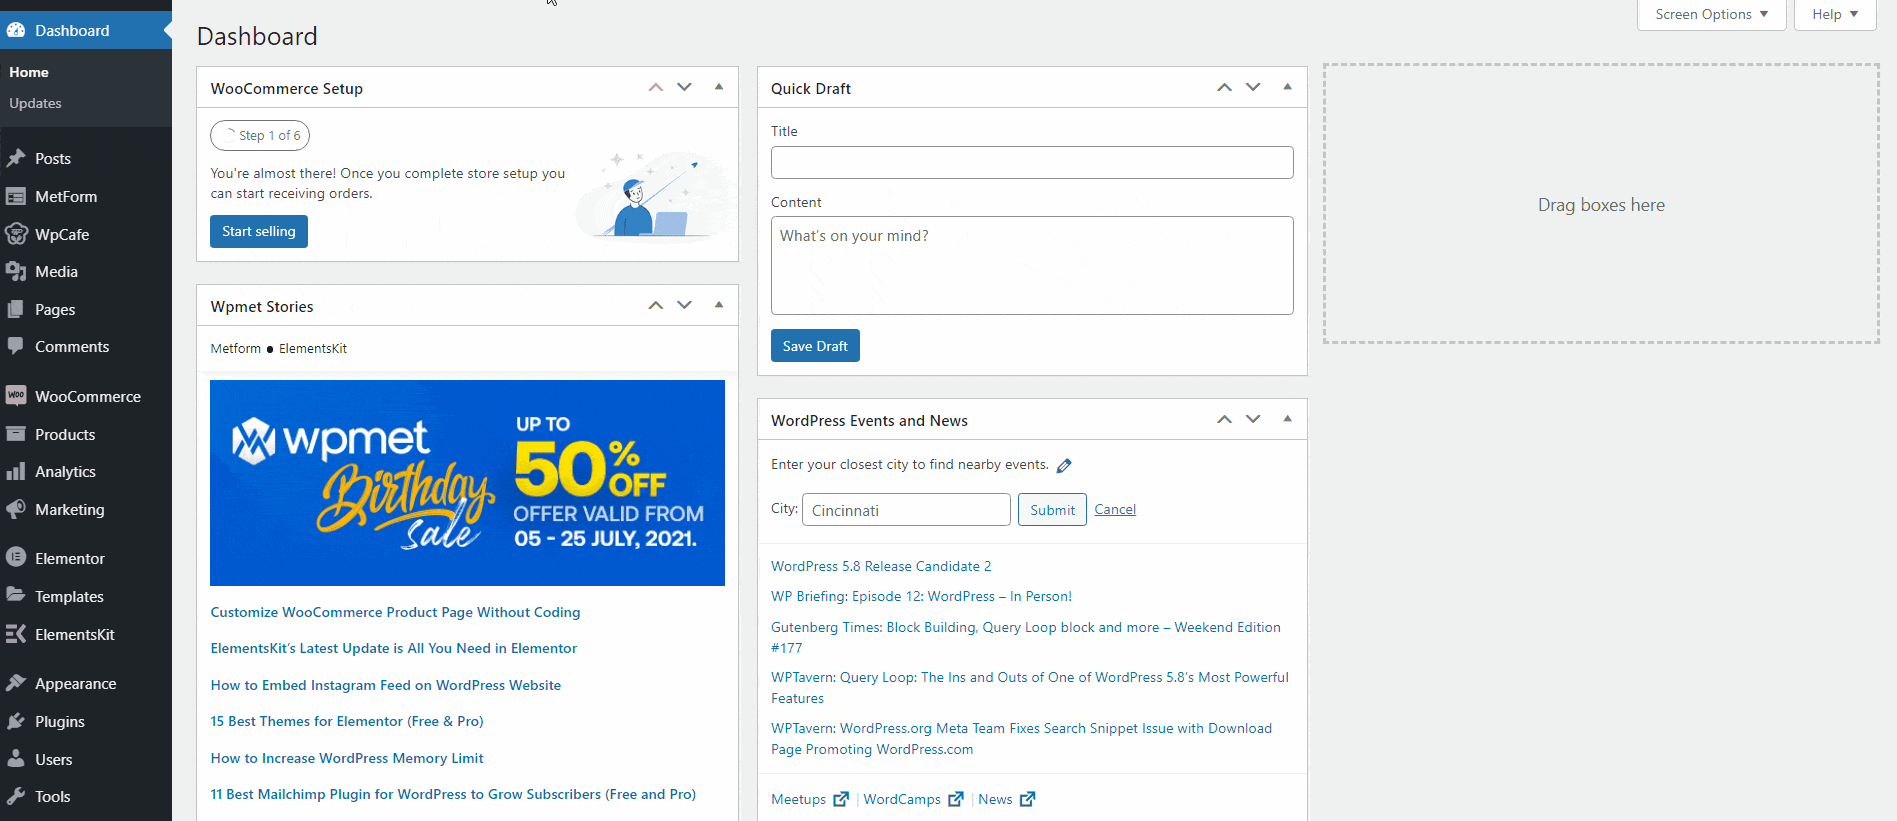
Task: Select the ElementsKit stories filter
Action: click(x=313, y=348)
